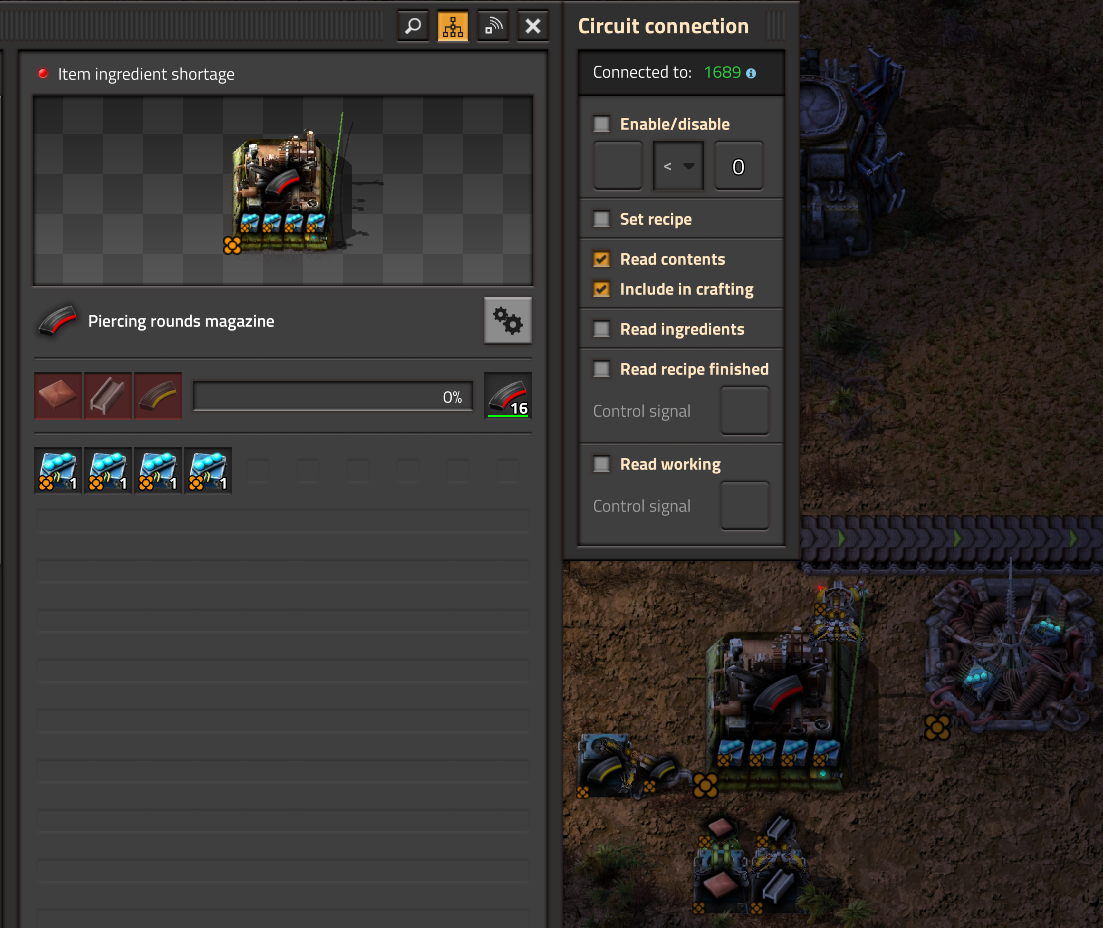The height and width of the screenshot is (928, 1103).
Task: Open the comparator operator dropdown
Action: pos(678,166)
